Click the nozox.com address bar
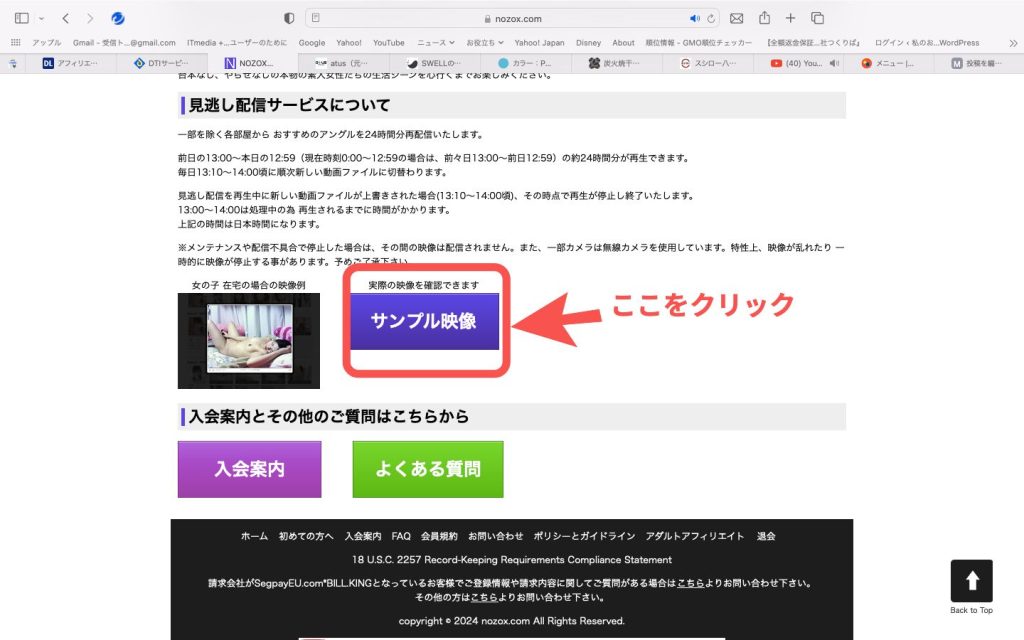Image resolution: width=1024 pixels, height=640 pixels. 510,18
